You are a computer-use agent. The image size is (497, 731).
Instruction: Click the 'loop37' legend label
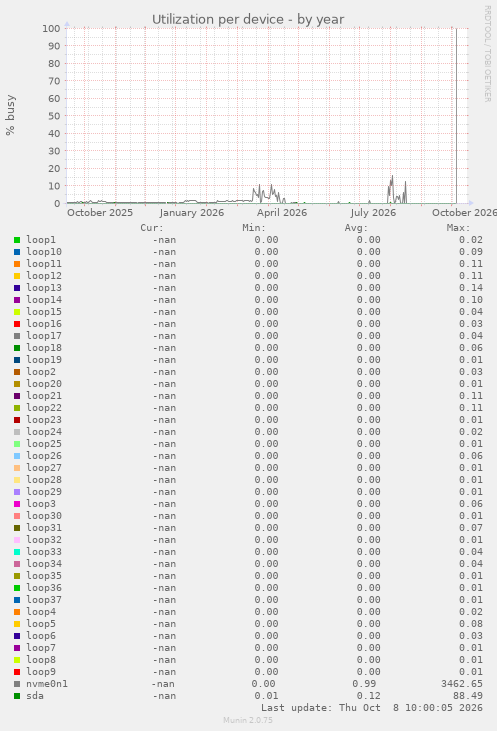point(44,600)
